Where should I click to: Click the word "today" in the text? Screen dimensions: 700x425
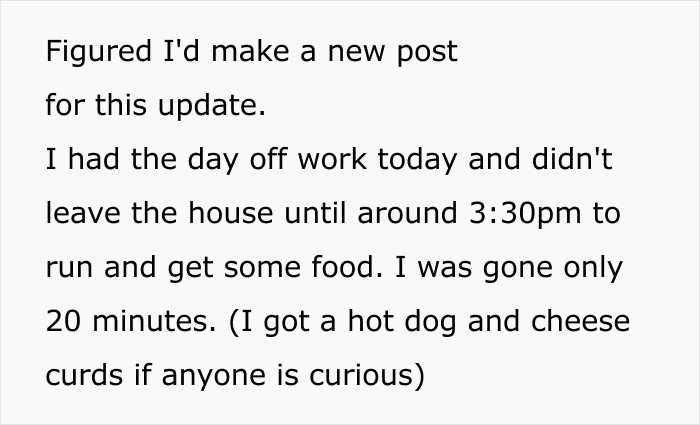point(417,161)
